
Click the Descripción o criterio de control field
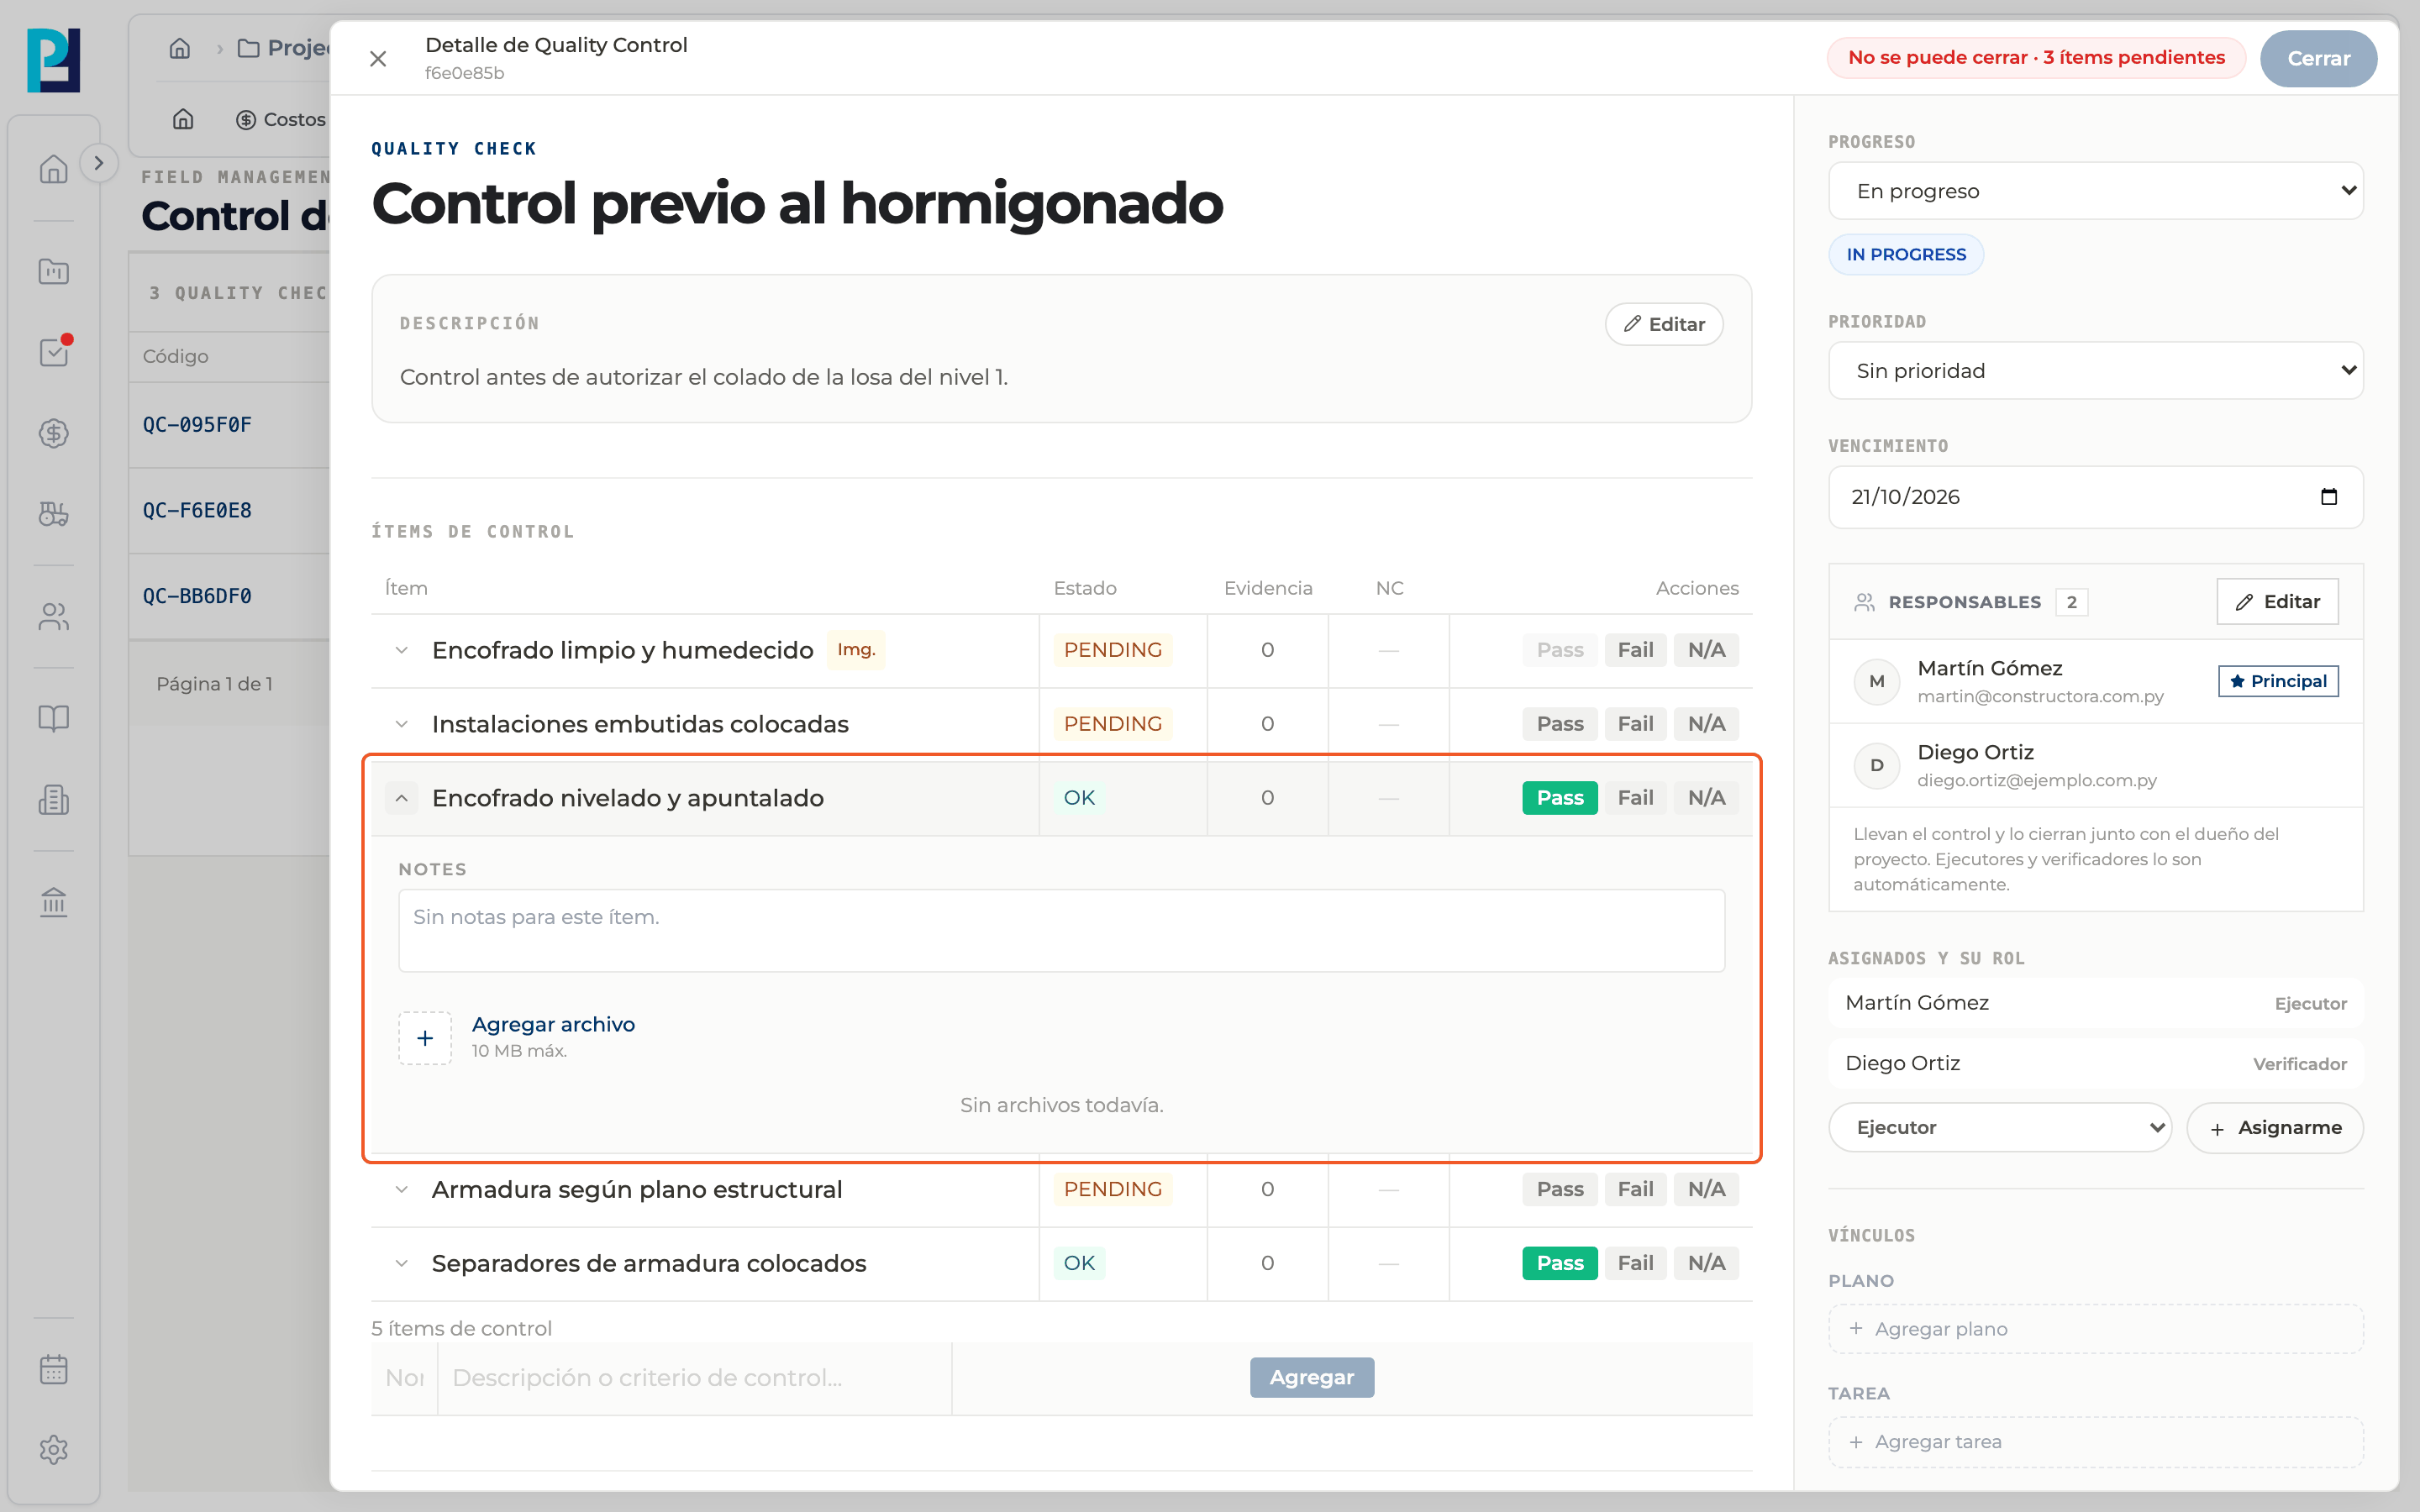694,1378
